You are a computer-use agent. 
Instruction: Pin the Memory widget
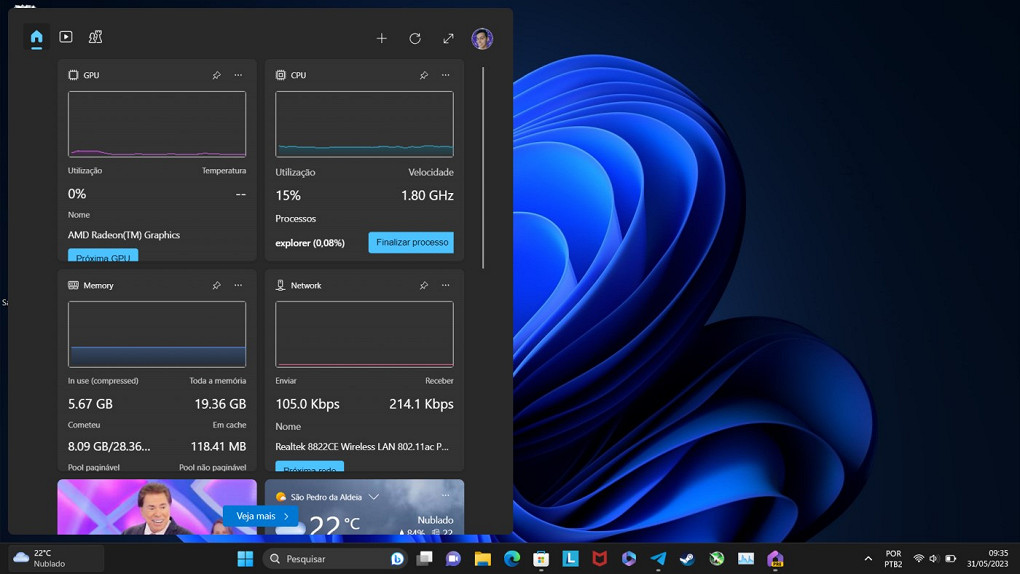216,285
